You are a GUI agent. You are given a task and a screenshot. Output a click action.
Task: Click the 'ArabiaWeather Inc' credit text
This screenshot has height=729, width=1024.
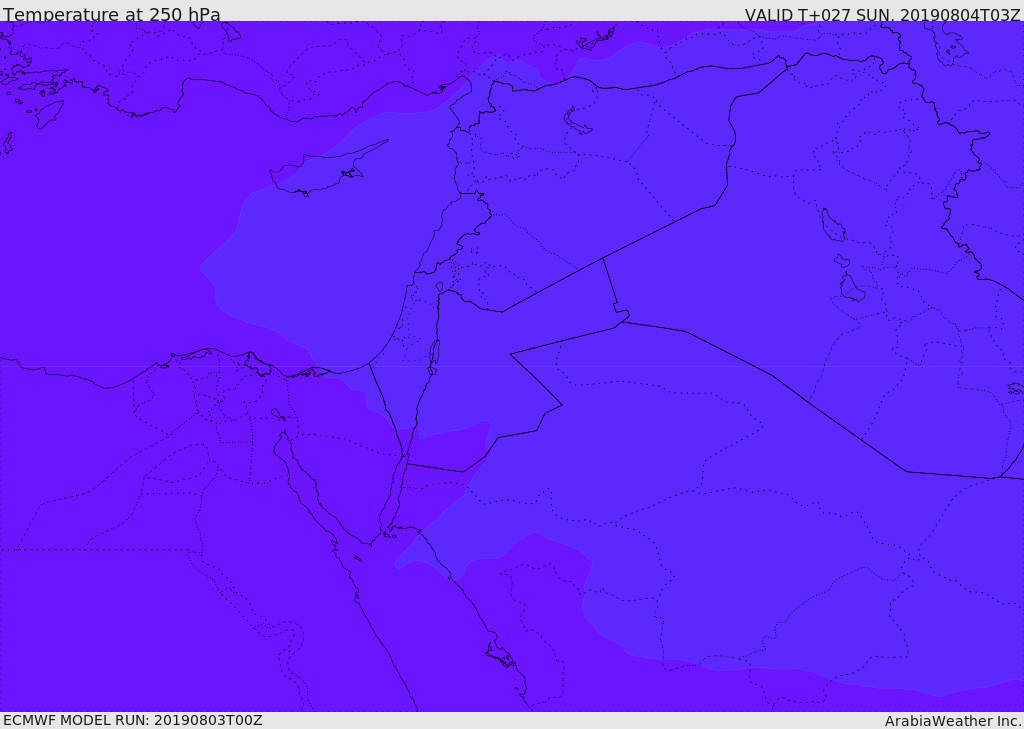tap(952, 721)
